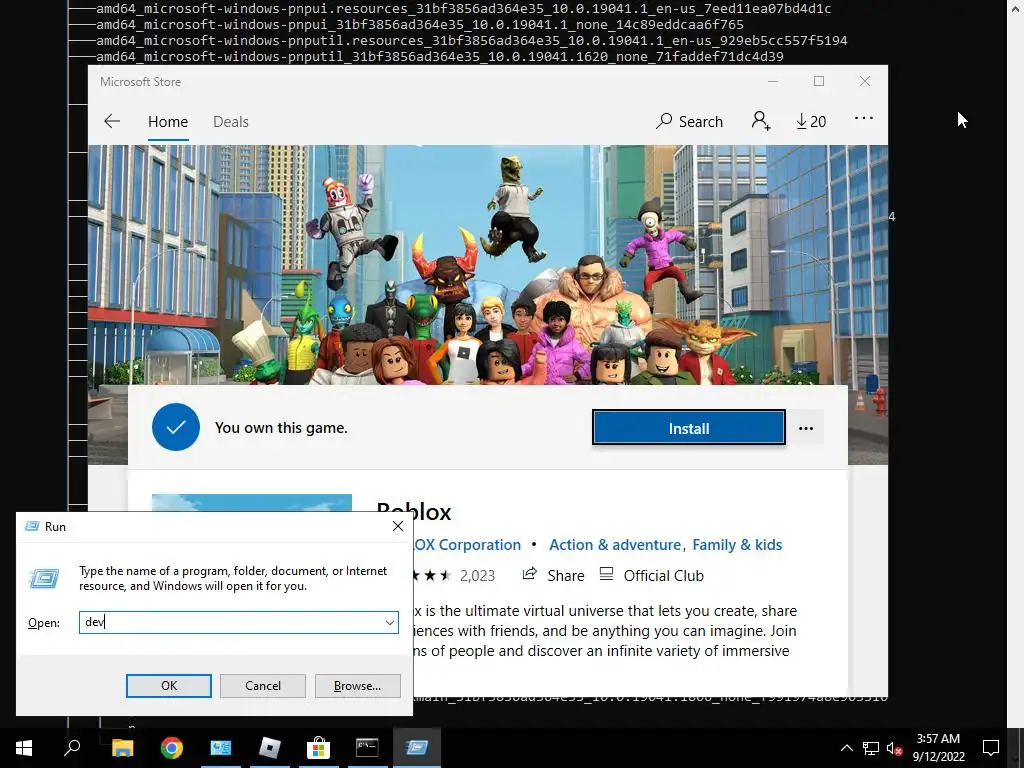1024x768 pixels.
Task: Open the taskbar app left of Roblox
Action: [x=220, y=748]
